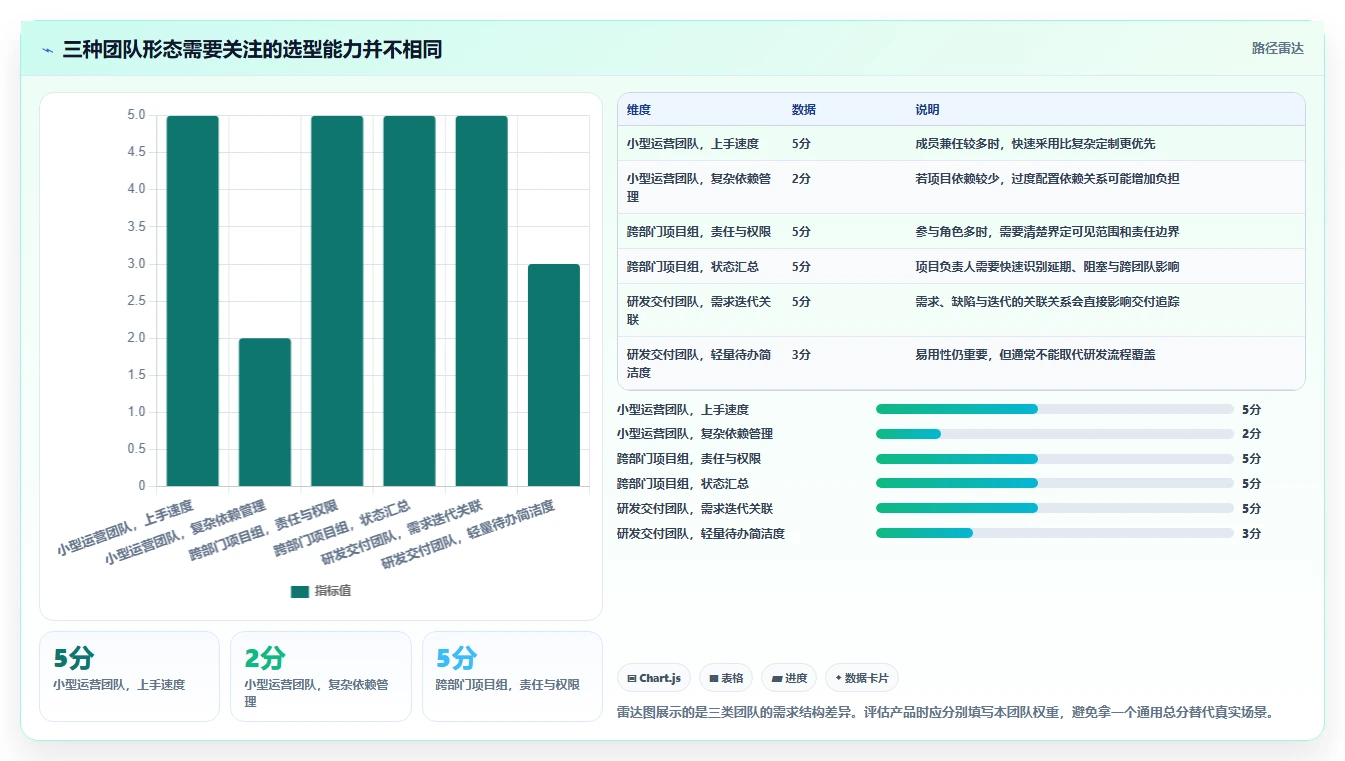Click table row label 研发交付团队，需求迭代关联
Screen dimensions: 1345x761
[x=699, y=311]
